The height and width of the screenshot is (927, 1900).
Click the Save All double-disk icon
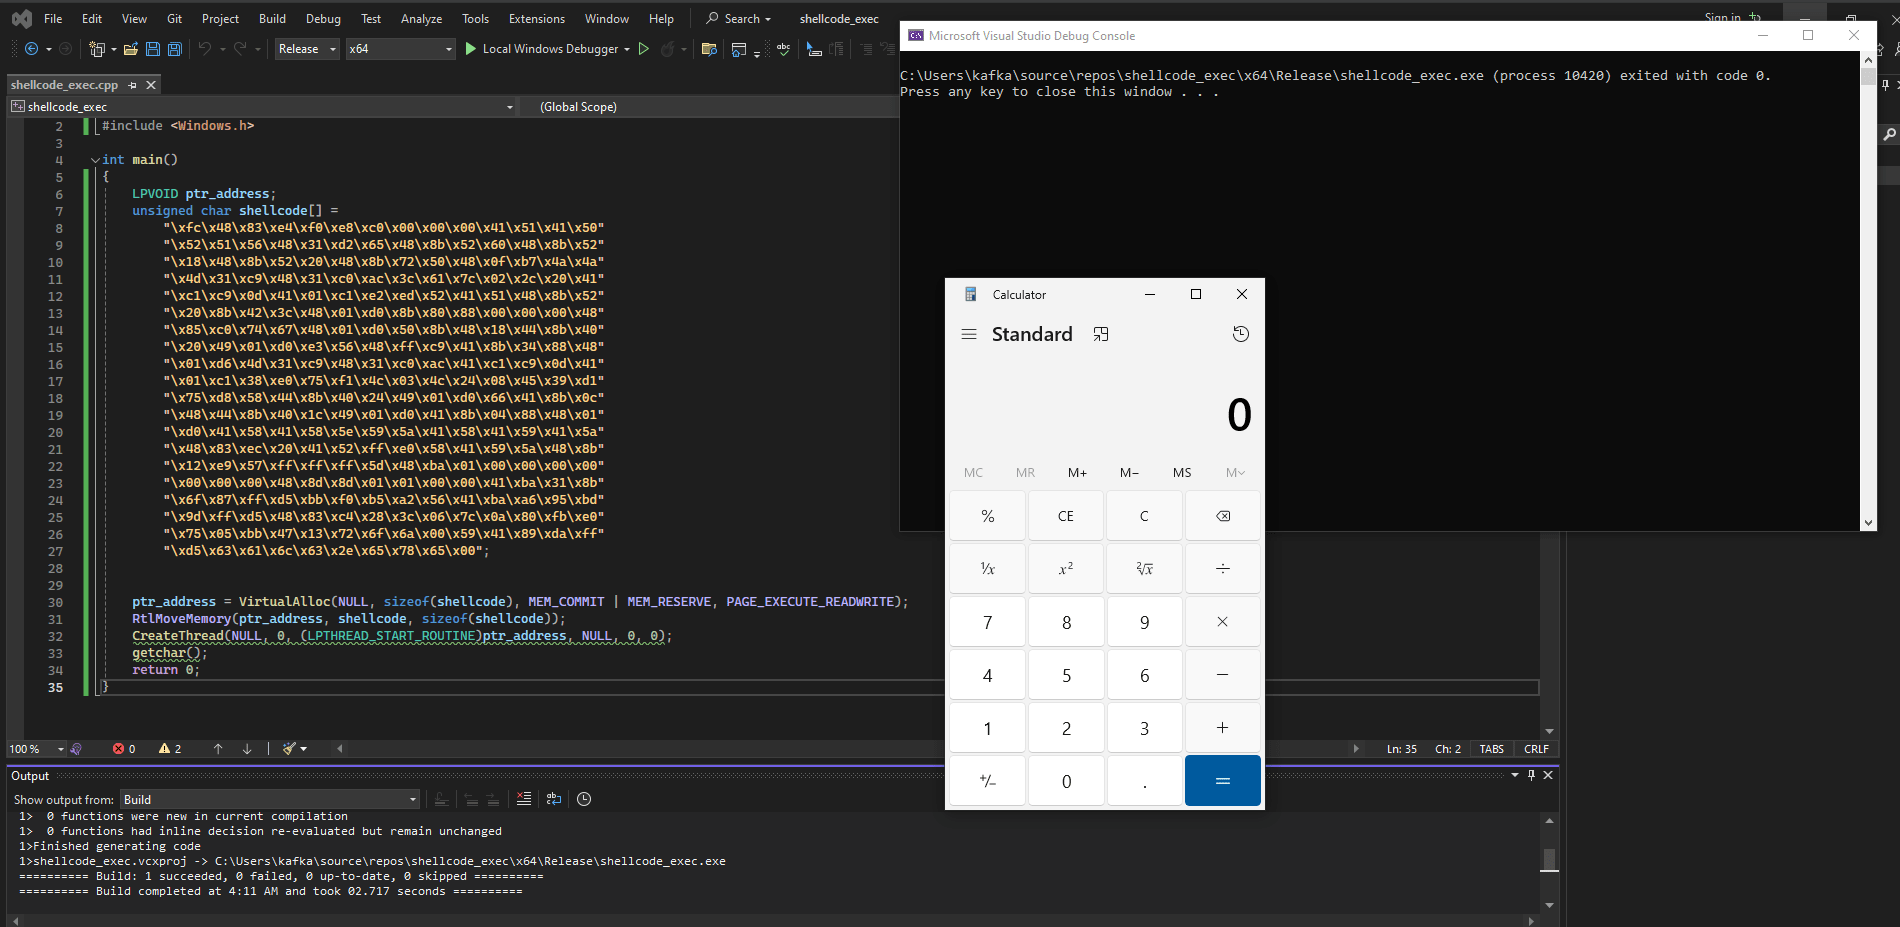click(x=175, y=49)
